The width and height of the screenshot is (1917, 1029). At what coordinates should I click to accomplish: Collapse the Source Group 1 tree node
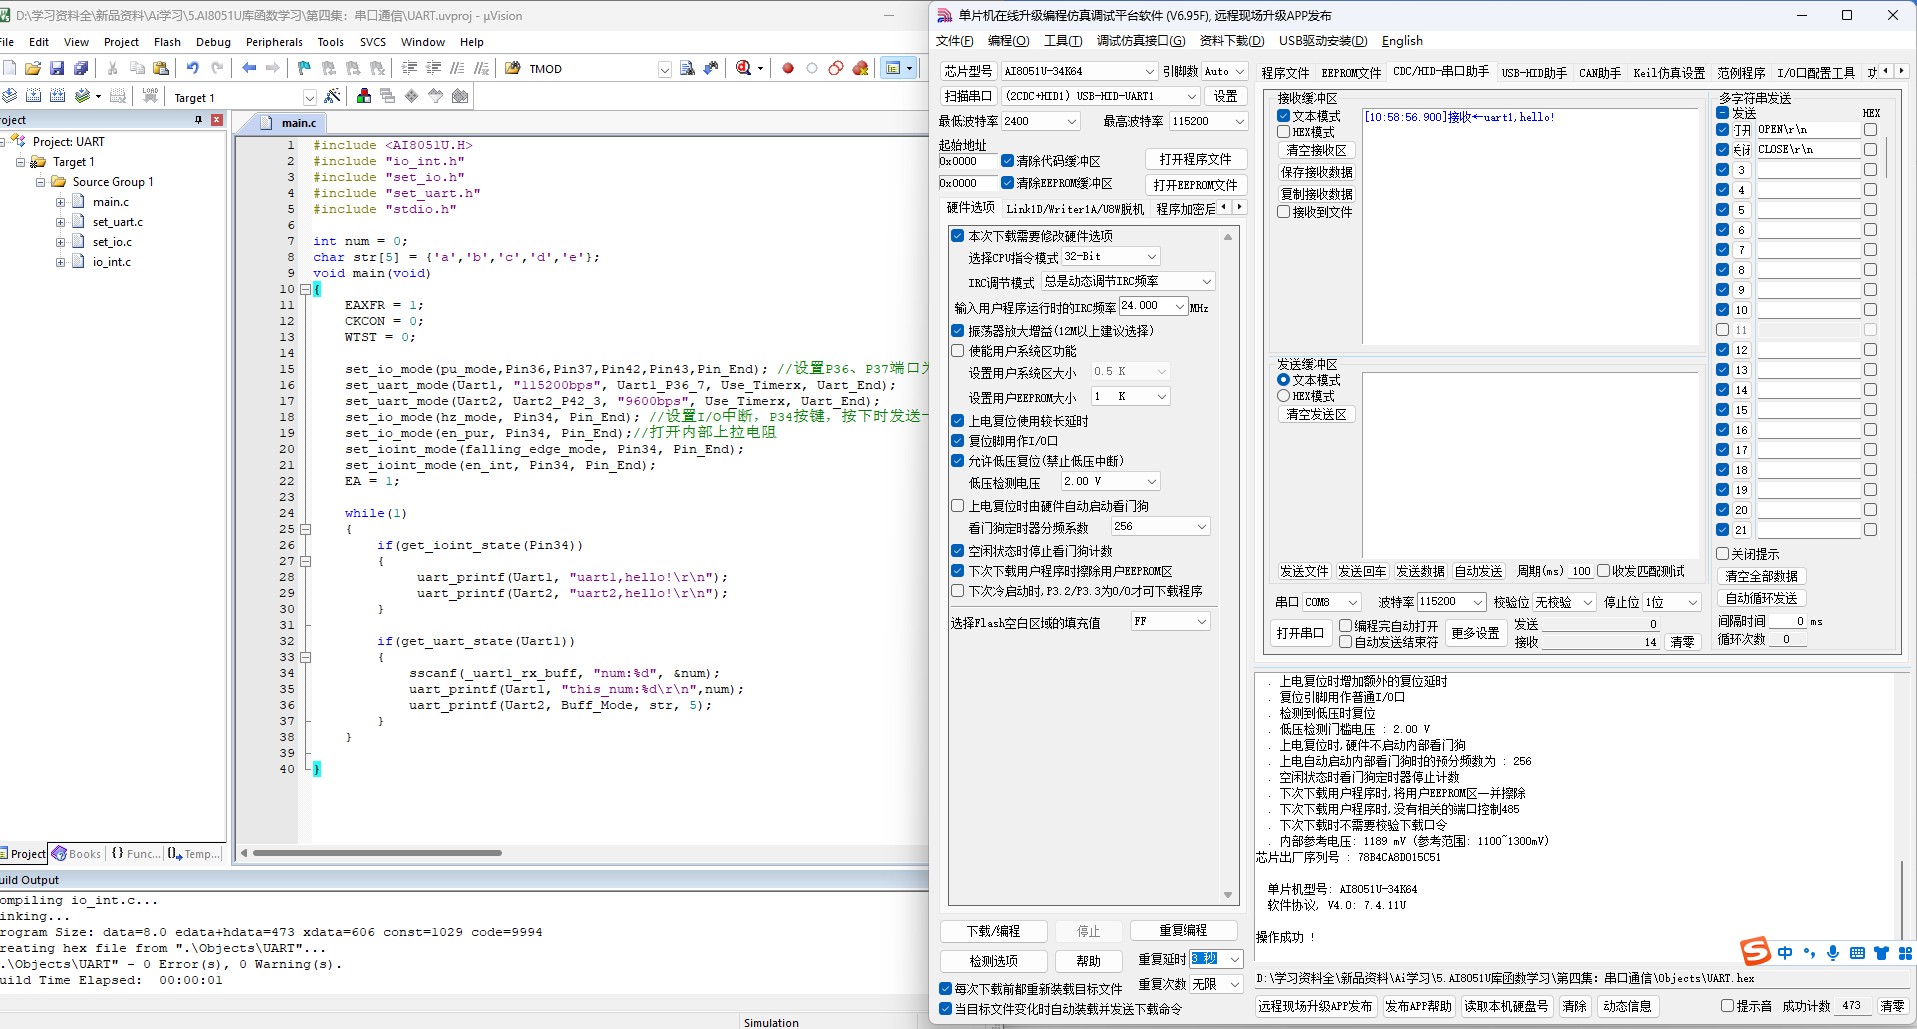tap(41, 182)
